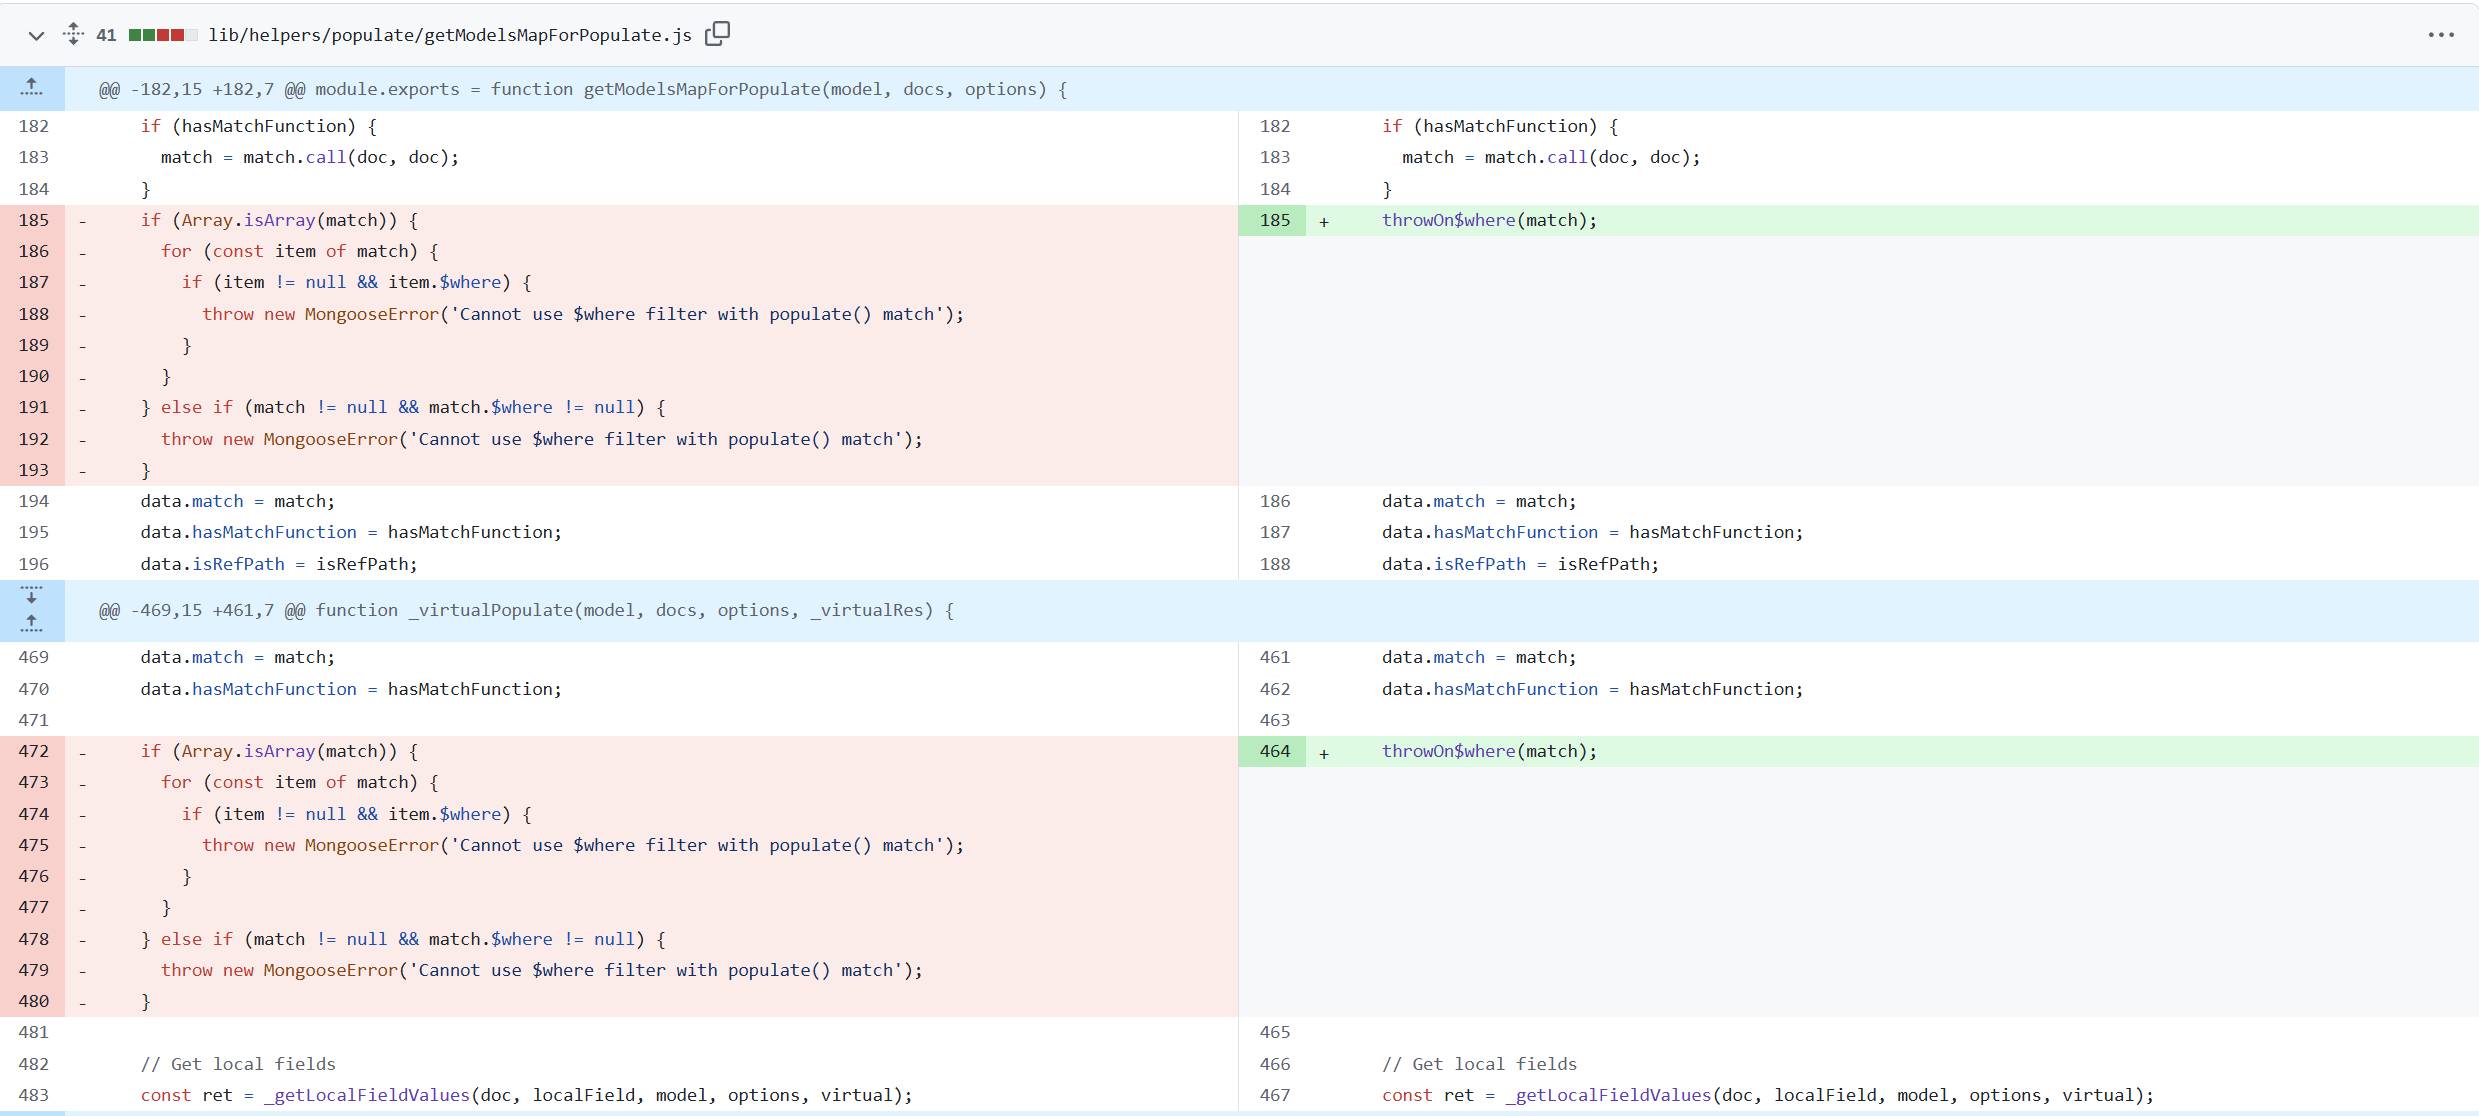Click hunk header text for _virtualPopulate
The width and height of the screenshot is (2479, 1116).
pos(526,610)
